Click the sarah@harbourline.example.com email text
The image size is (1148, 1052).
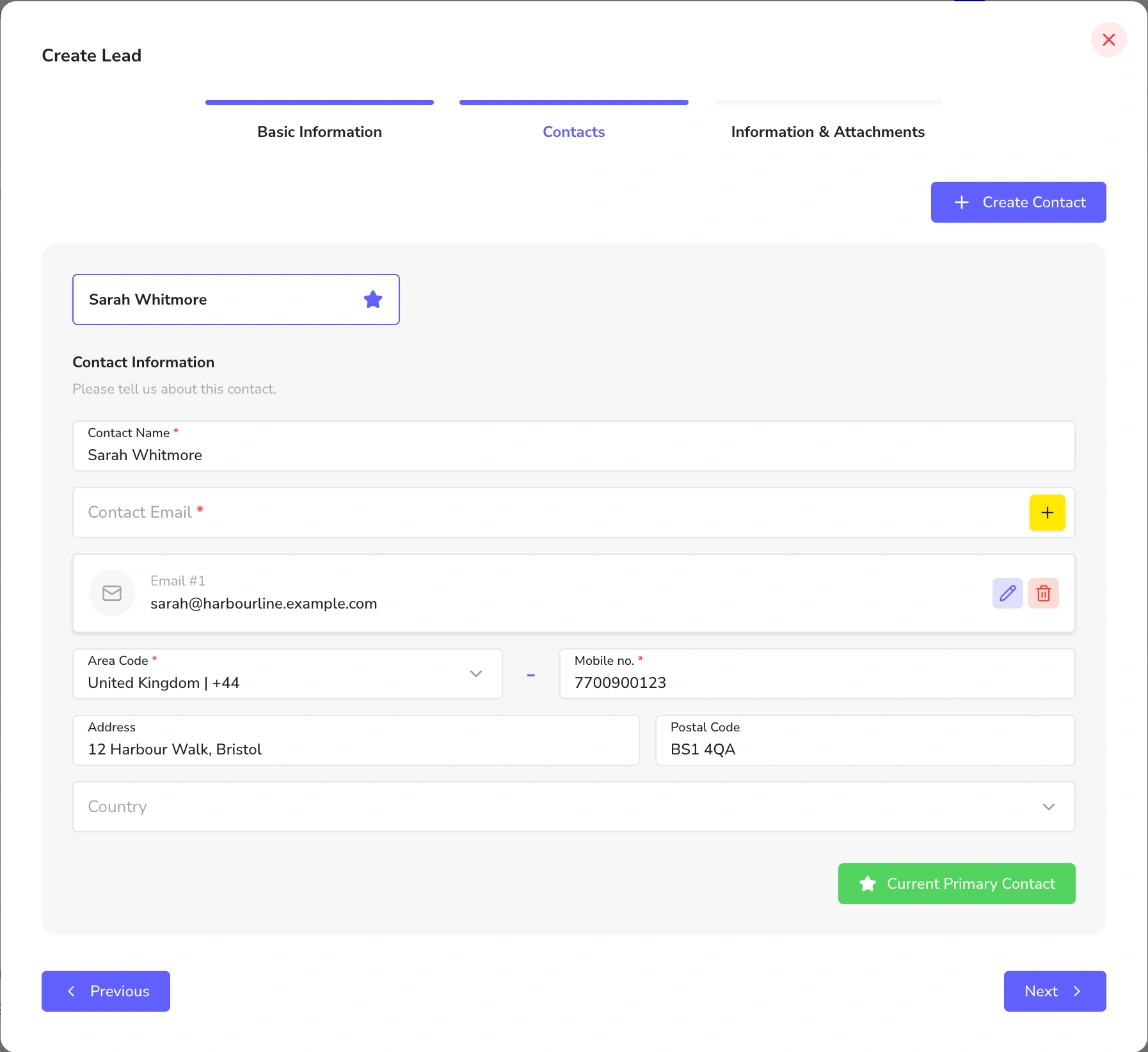pos(264,604)
